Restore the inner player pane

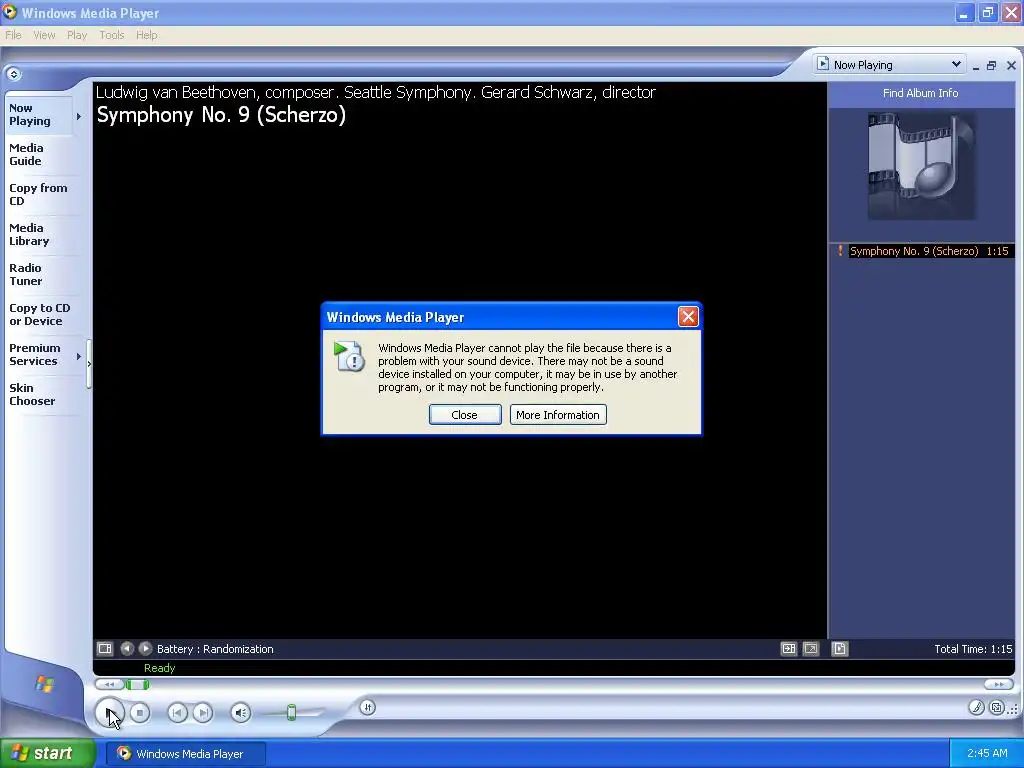pyautogui.click(x=991, y=65)
